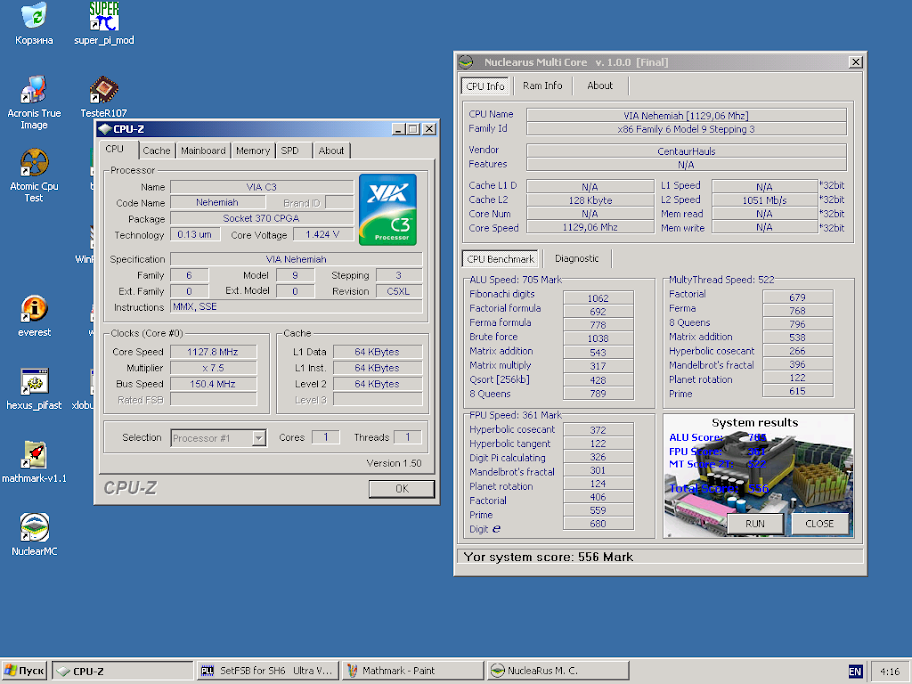This screenshot has height=684, width=912.
Task: Click the CPU-Z Name field showing VIA C3
Action: [x=262, y=187]
